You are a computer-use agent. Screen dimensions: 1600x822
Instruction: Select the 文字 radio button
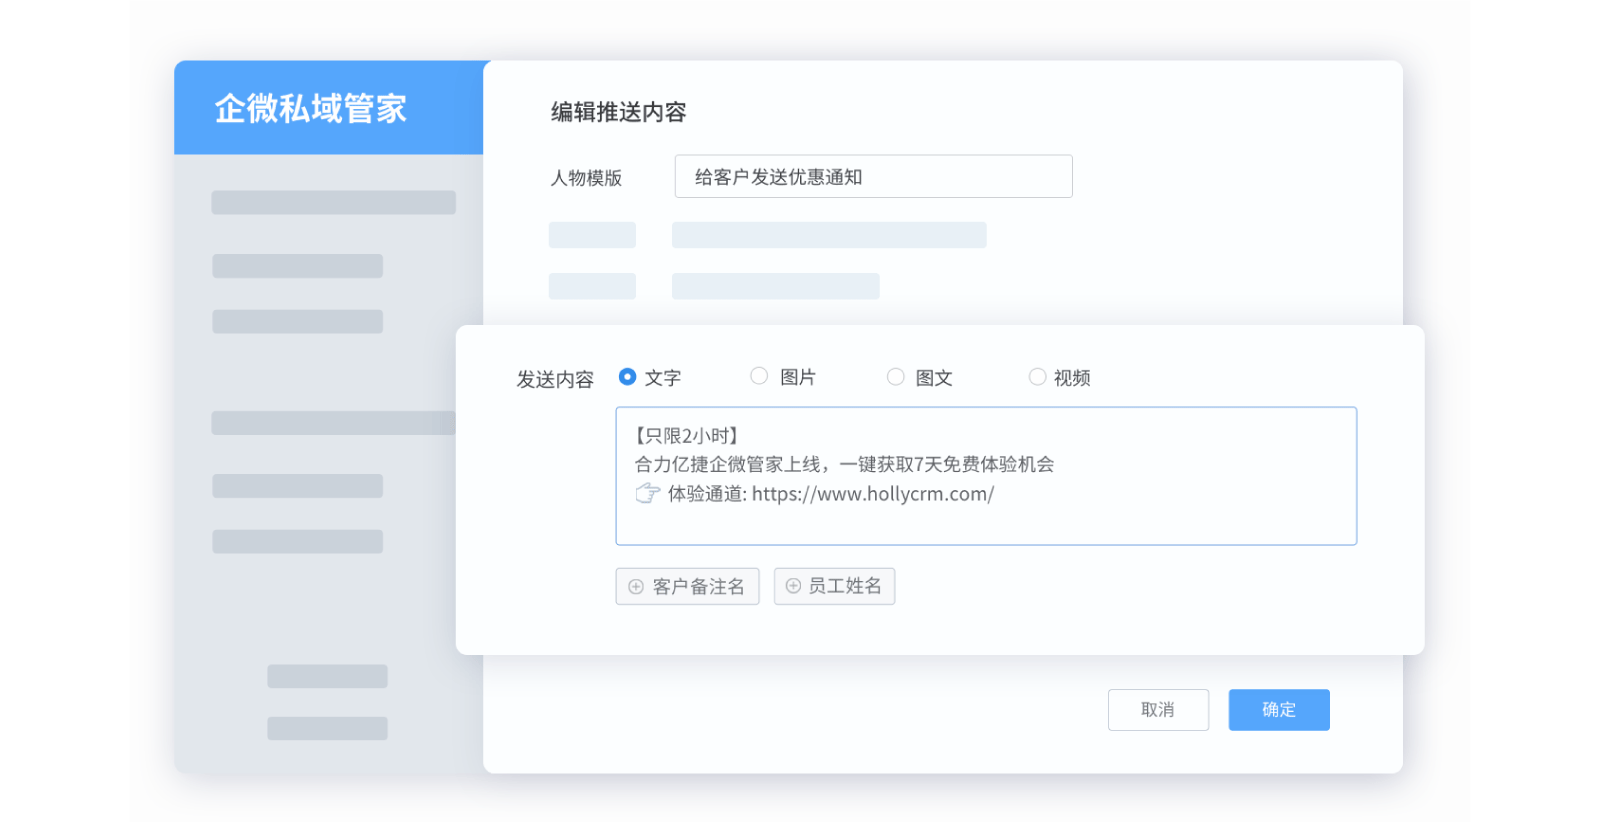coord(627,377)
